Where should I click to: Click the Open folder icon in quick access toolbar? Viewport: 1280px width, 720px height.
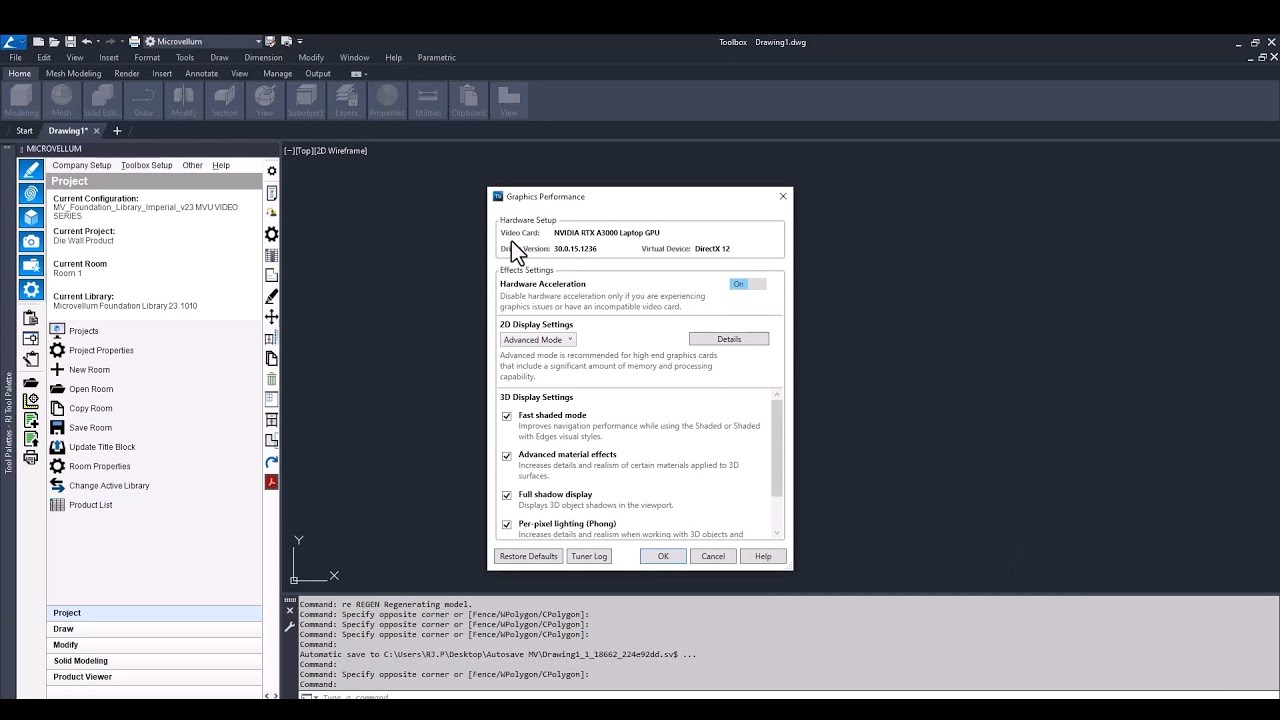54,41
